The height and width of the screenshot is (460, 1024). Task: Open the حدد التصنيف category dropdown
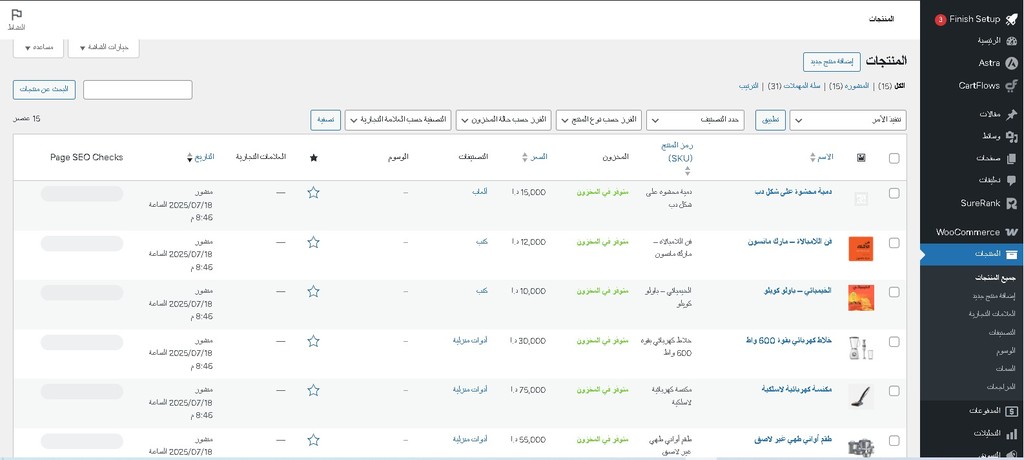tap(697, 120)
